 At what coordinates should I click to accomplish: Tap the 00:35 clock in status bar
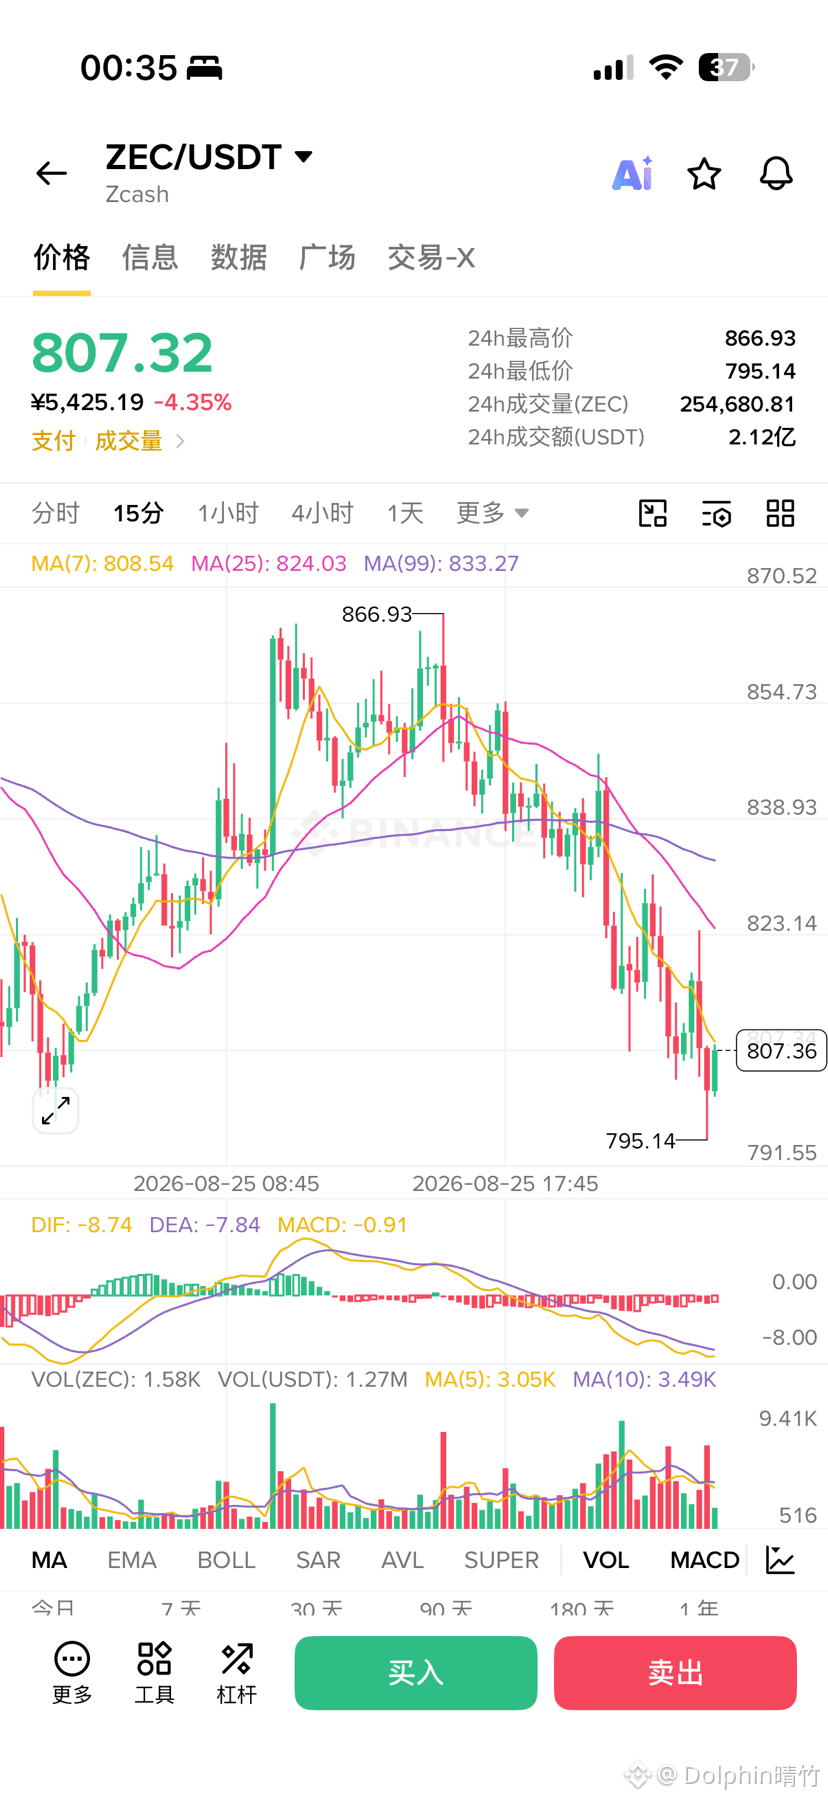point(129,67)
